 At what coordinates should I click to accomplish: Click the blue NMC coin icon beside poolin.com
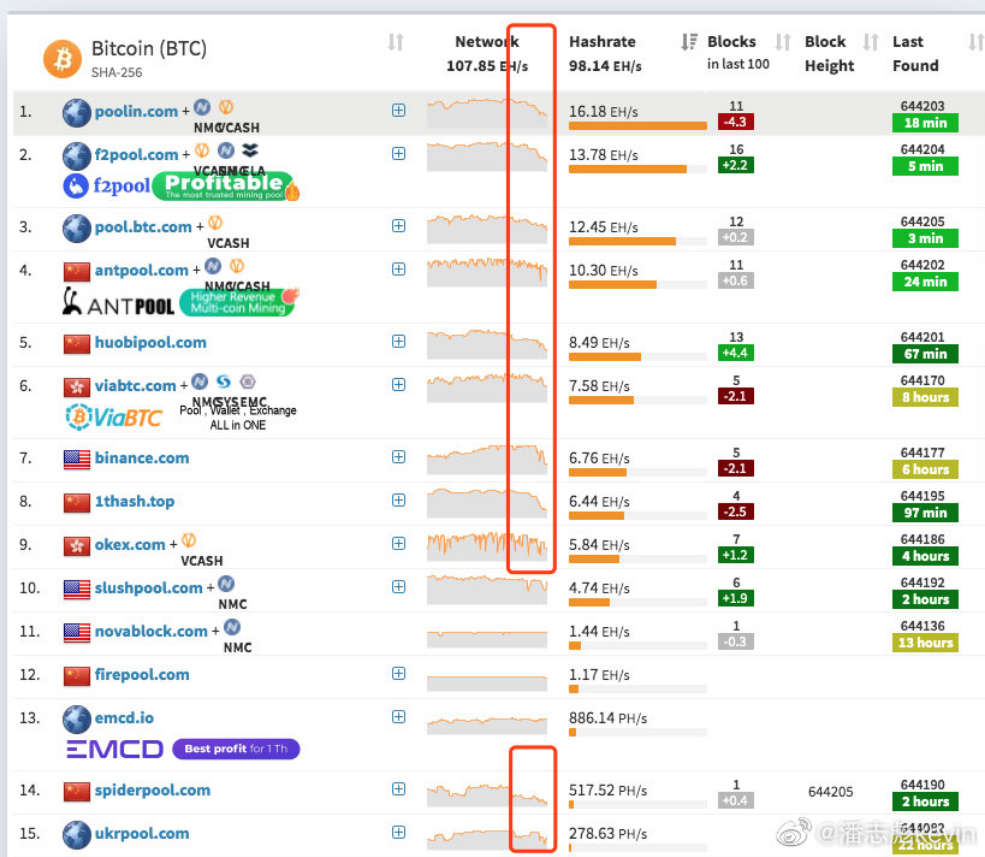202,107
